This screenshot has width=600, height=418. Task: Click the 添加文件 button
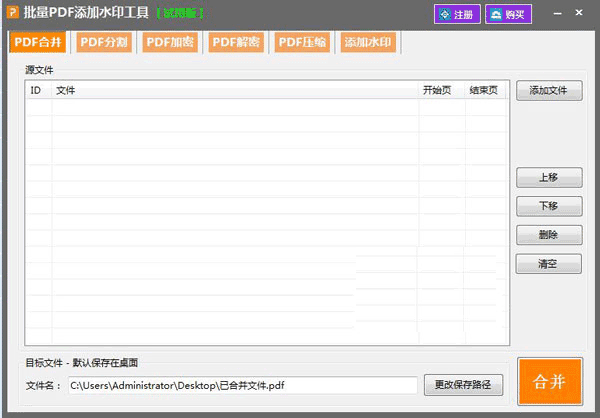pos(549,91)
